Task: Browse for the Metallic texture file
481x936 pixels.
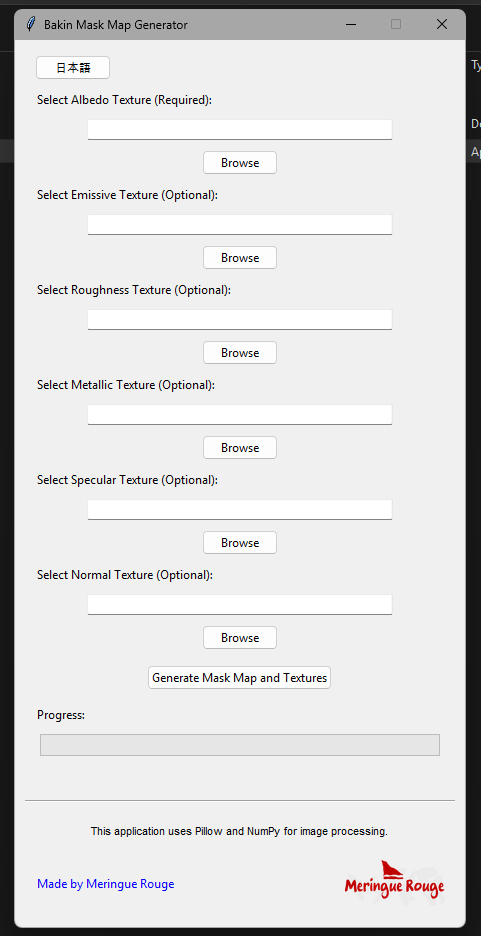Action: click(240, 447)
